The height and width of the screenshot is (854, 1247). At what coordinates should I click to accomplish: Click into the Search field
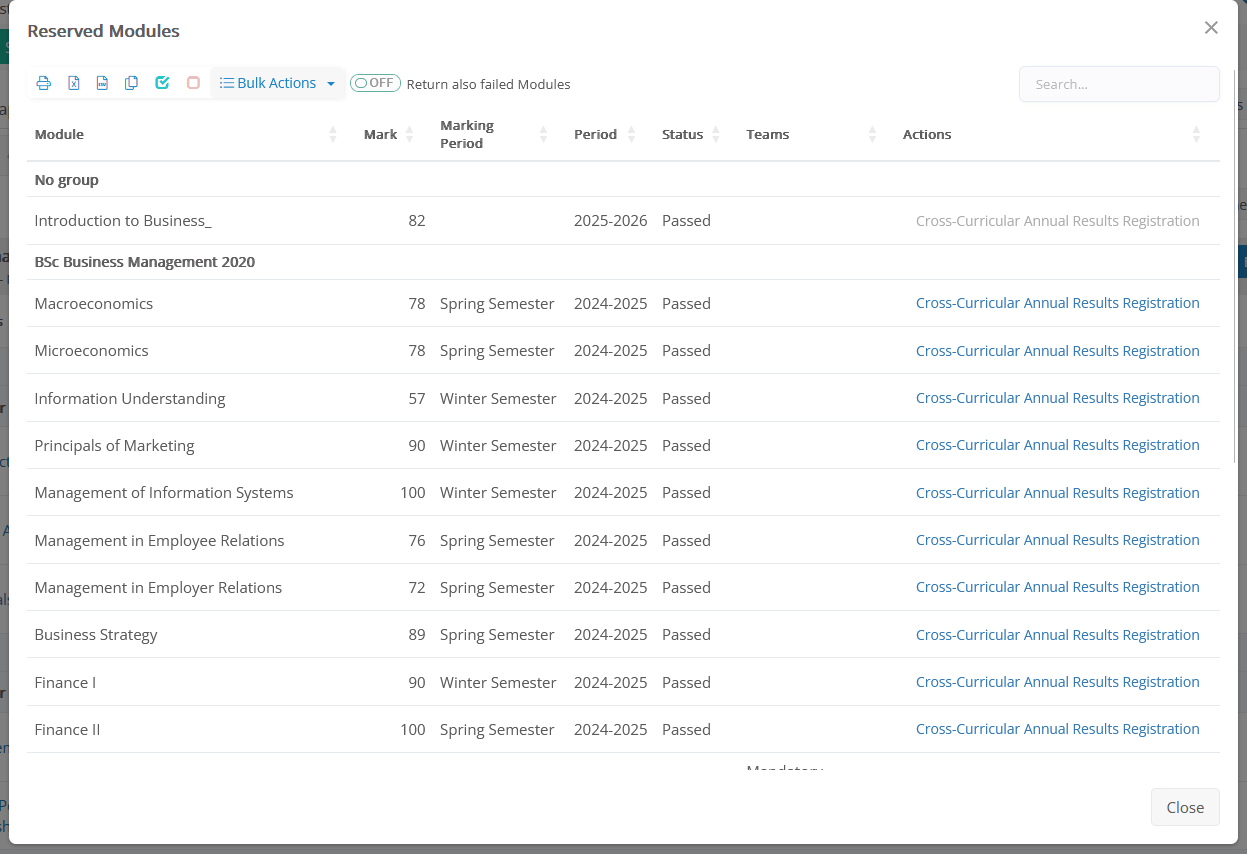tap(1118, 84)
